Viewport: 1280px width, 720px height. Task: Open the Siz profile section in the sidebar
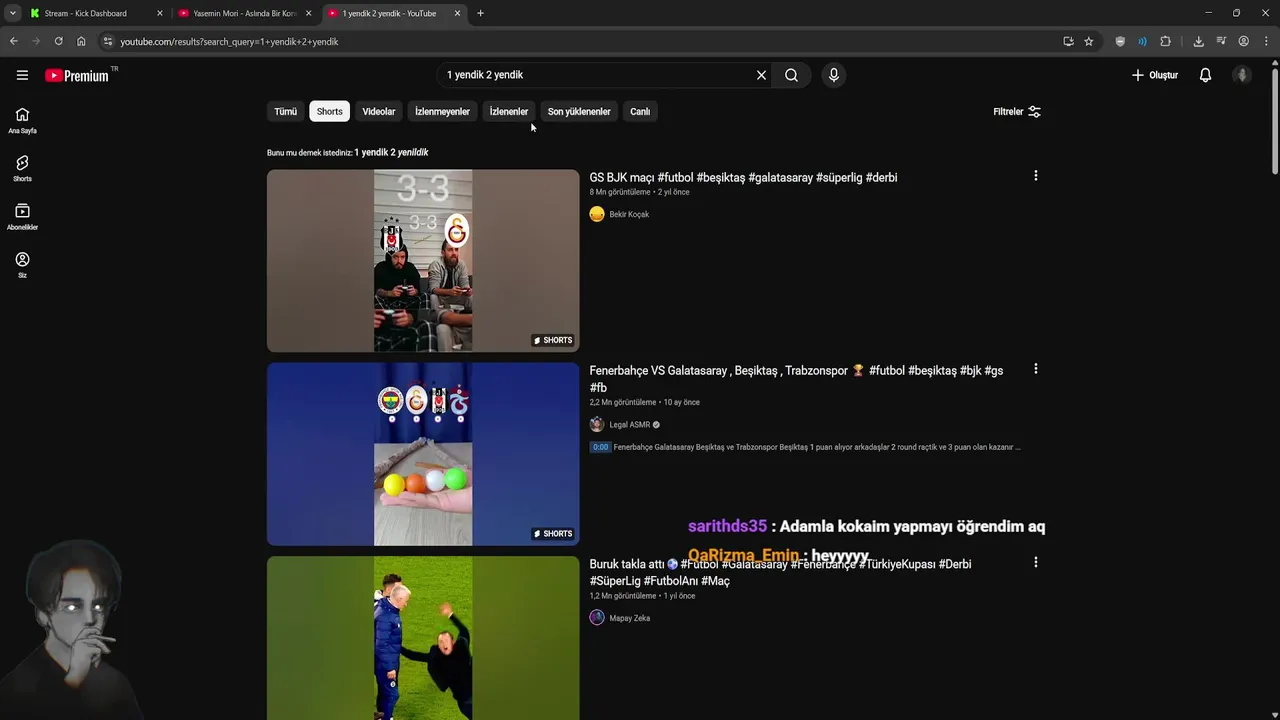point(22,265)
